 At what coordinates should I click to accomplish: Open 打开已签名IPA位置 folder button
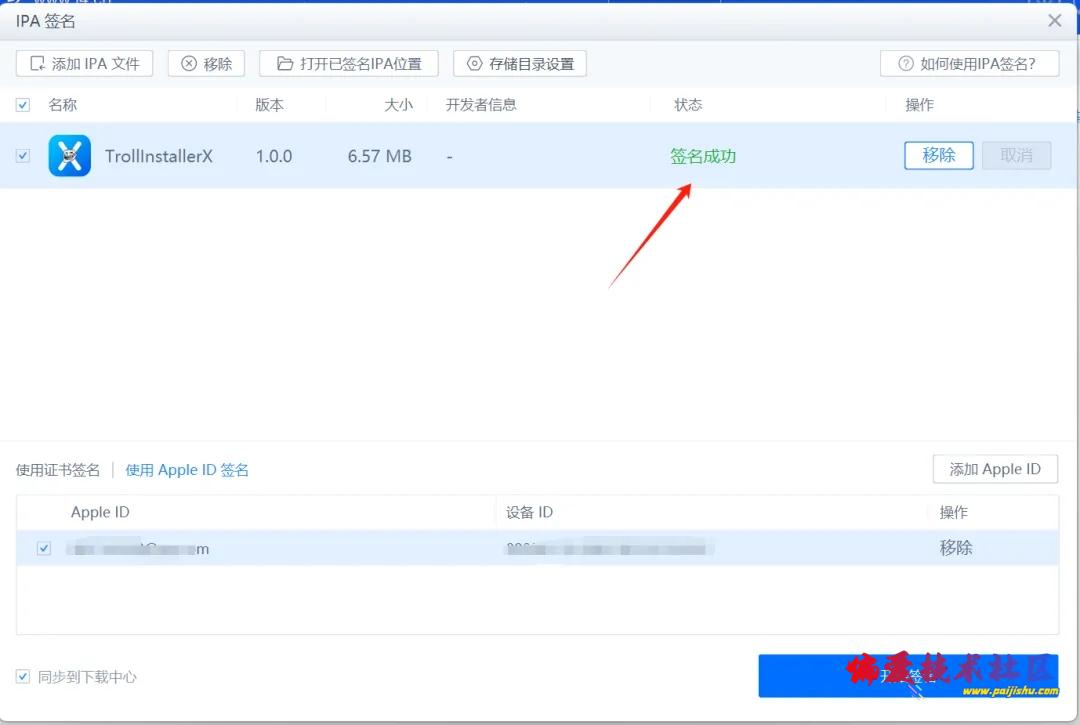[349, 63]
